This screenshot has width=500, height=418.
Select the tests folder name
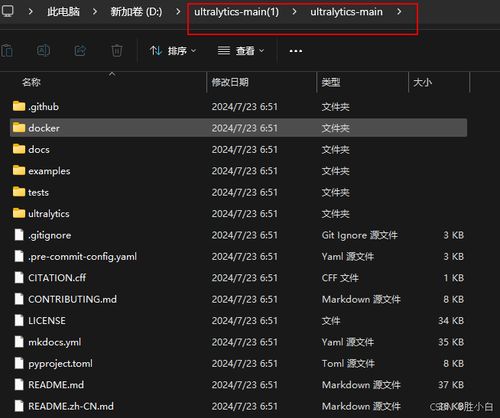click(x=38, y=192)
